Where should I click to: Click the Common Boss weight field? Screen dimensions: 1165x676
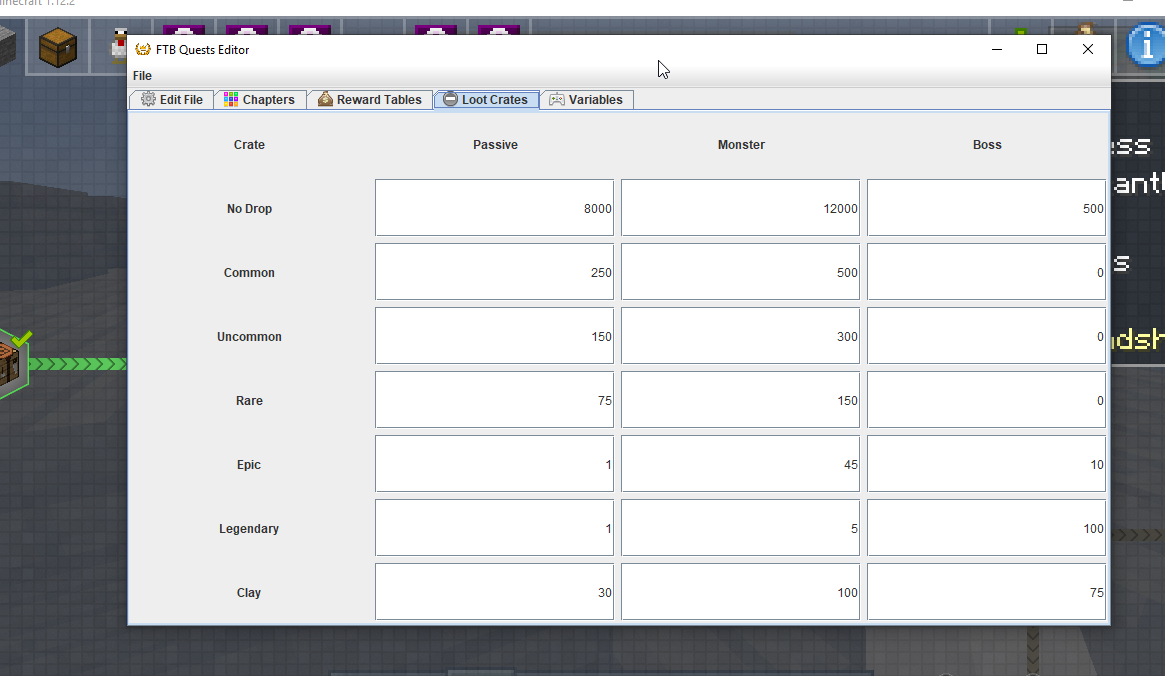pos(986,272)
